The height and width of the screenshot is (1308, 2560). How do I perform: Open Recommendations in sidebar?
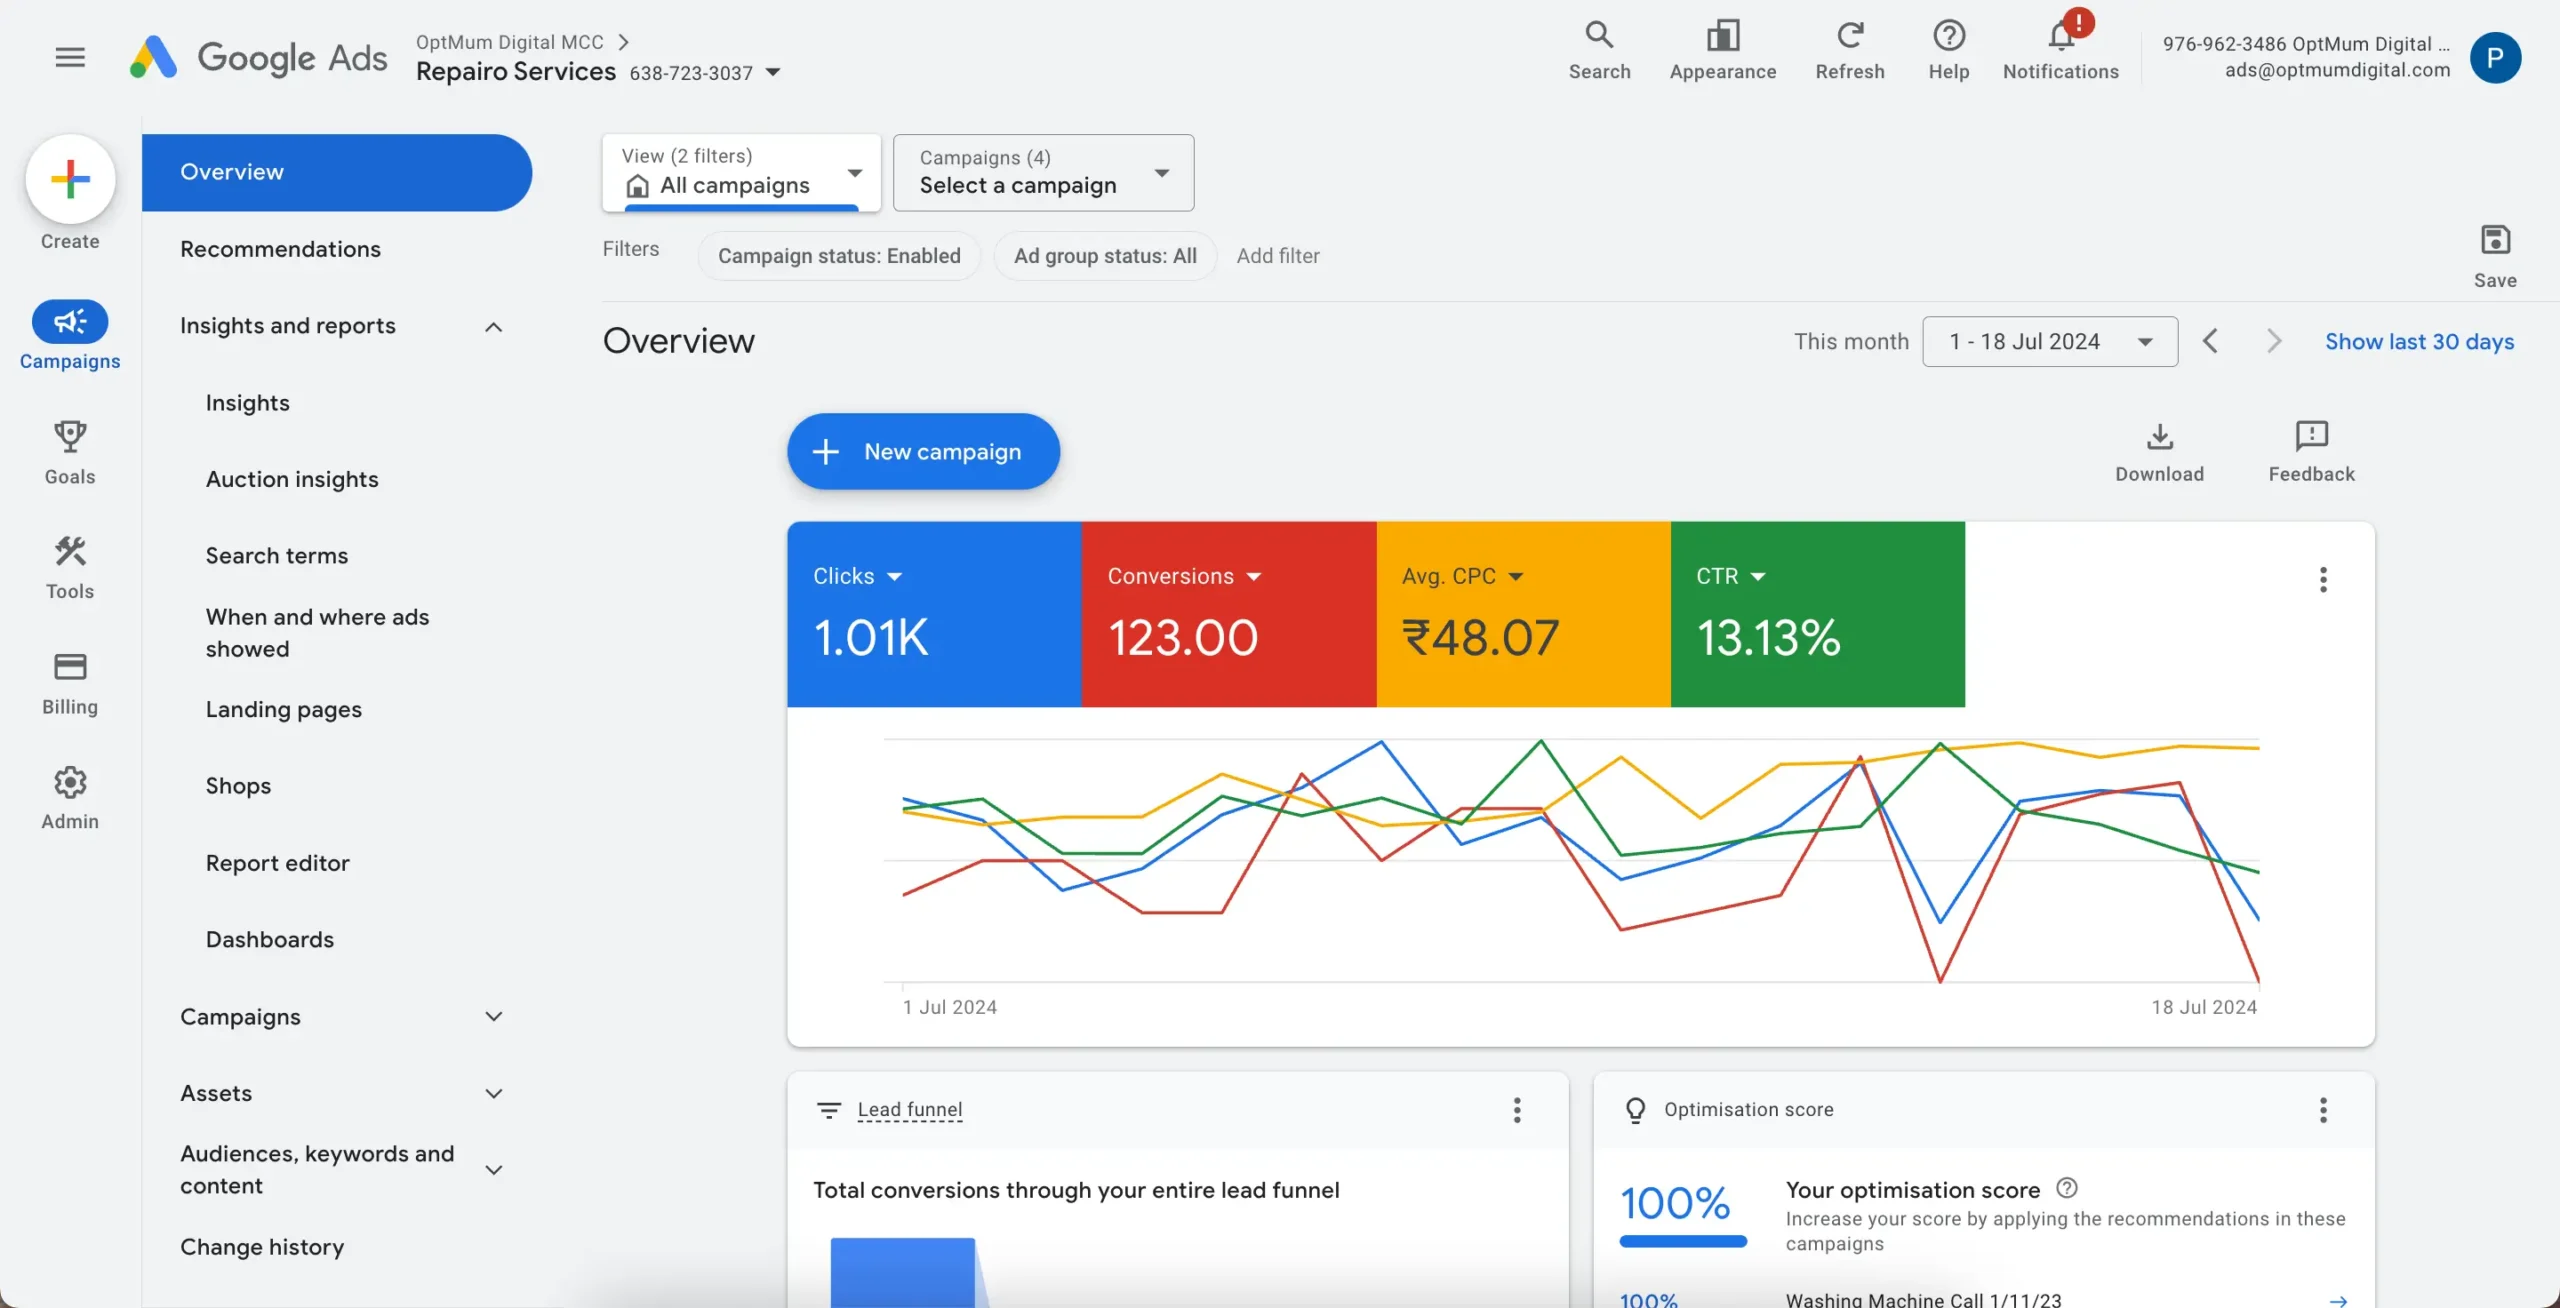point(280,249)
